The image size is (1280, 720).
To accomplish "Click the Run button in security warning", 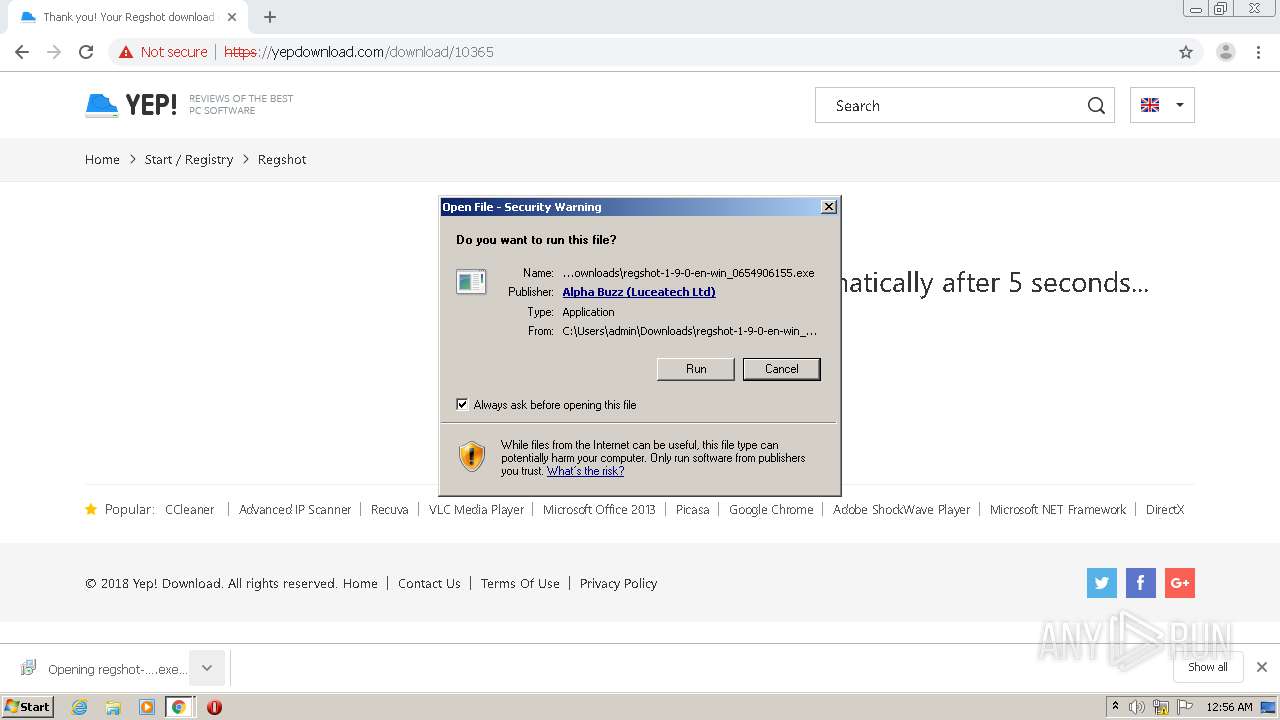I will pos(696,369).
